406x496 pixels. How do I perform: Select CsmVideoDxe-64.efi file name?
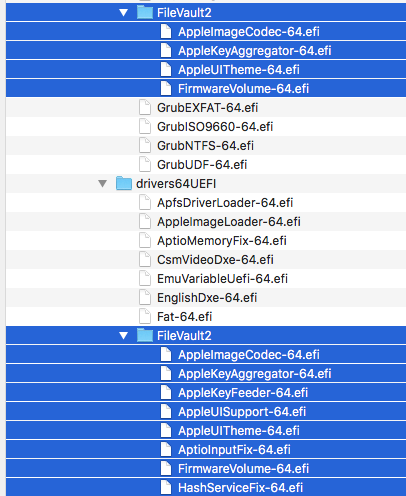(215, 260)
